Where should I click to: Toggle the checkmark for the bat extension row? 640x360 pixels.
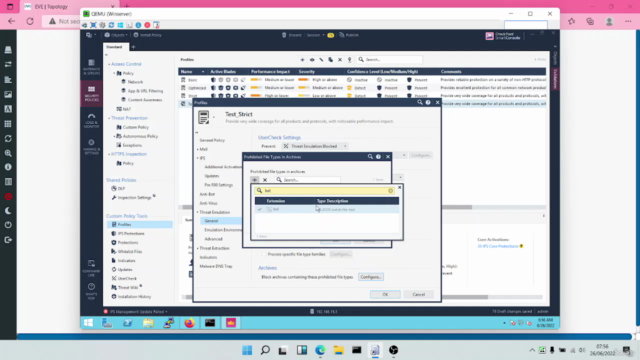(260, 209)
